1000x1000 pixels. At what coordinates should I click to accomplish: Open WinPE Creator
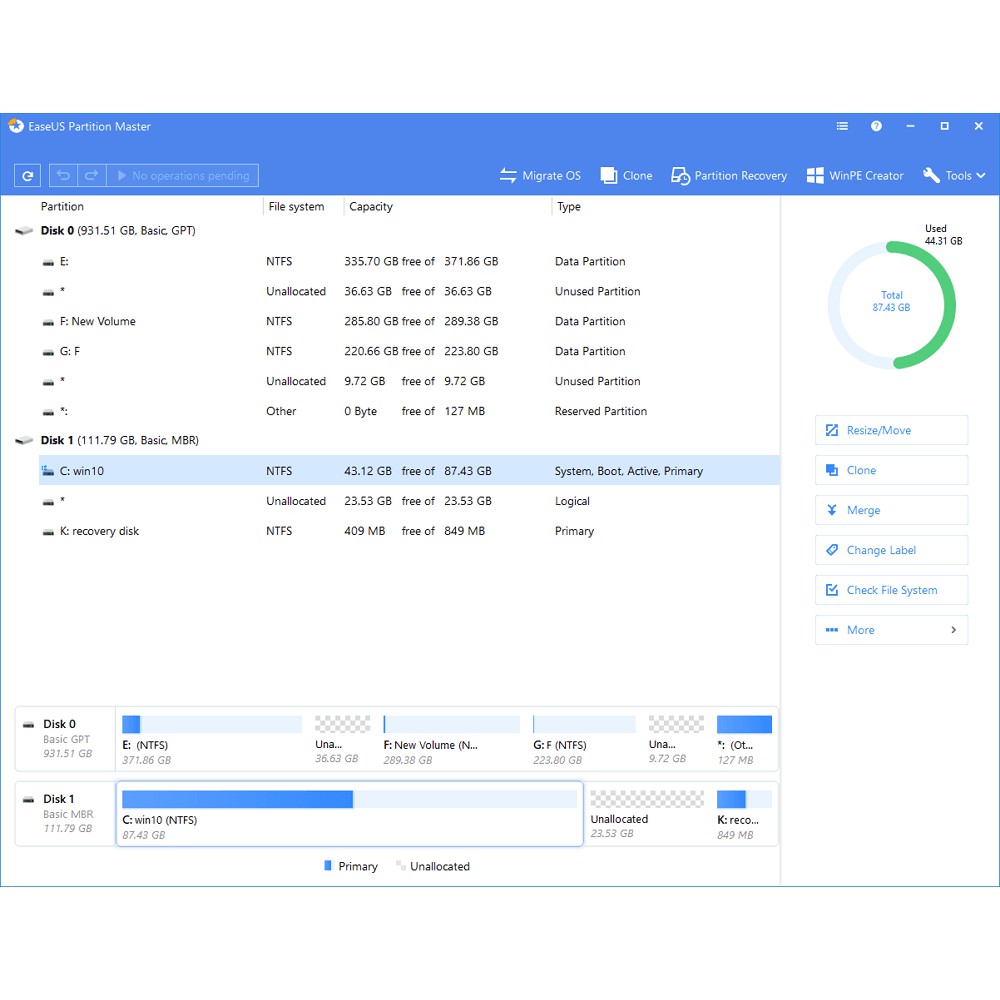(x=854, y=176)
